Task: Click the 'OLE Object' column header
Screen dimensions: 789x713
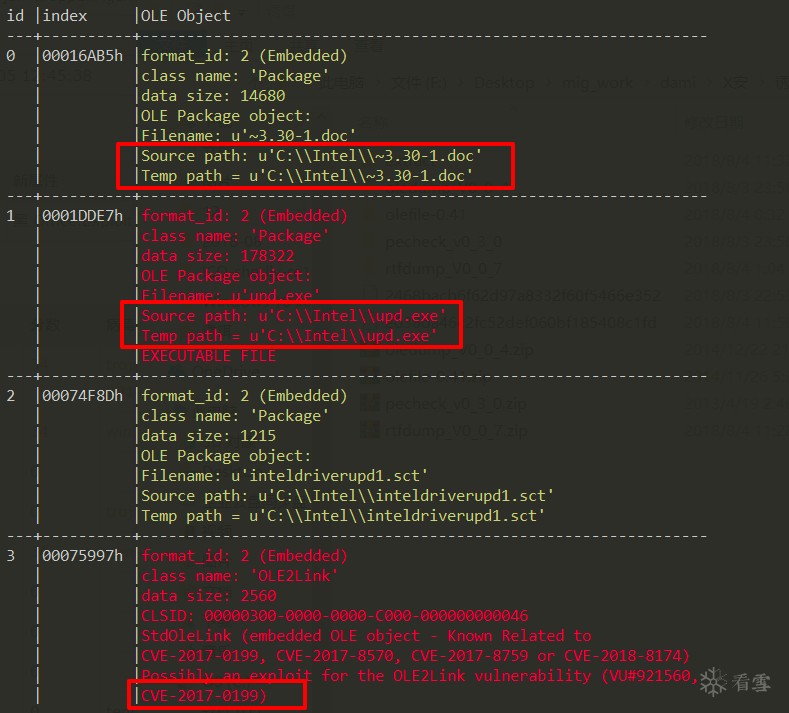Action: (185, 16)
